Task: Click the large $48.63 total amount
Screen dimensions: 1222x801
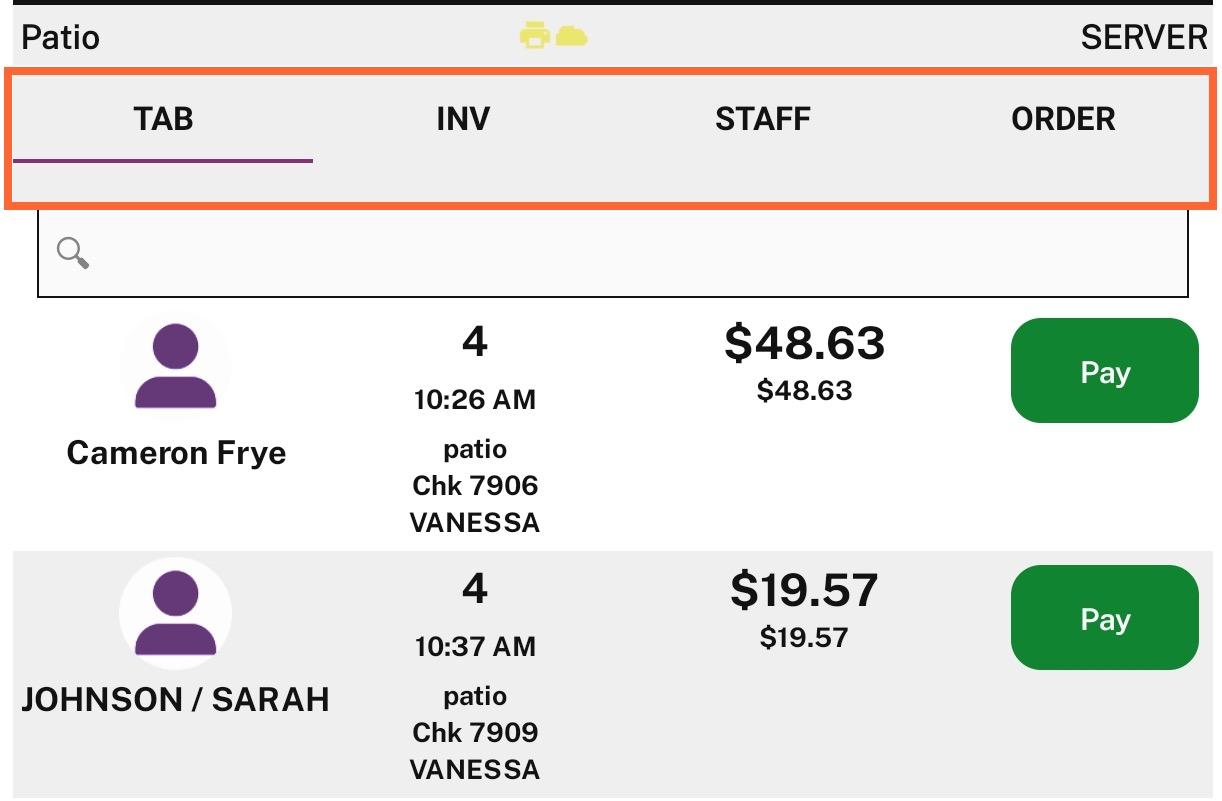Action: [805, 343]
